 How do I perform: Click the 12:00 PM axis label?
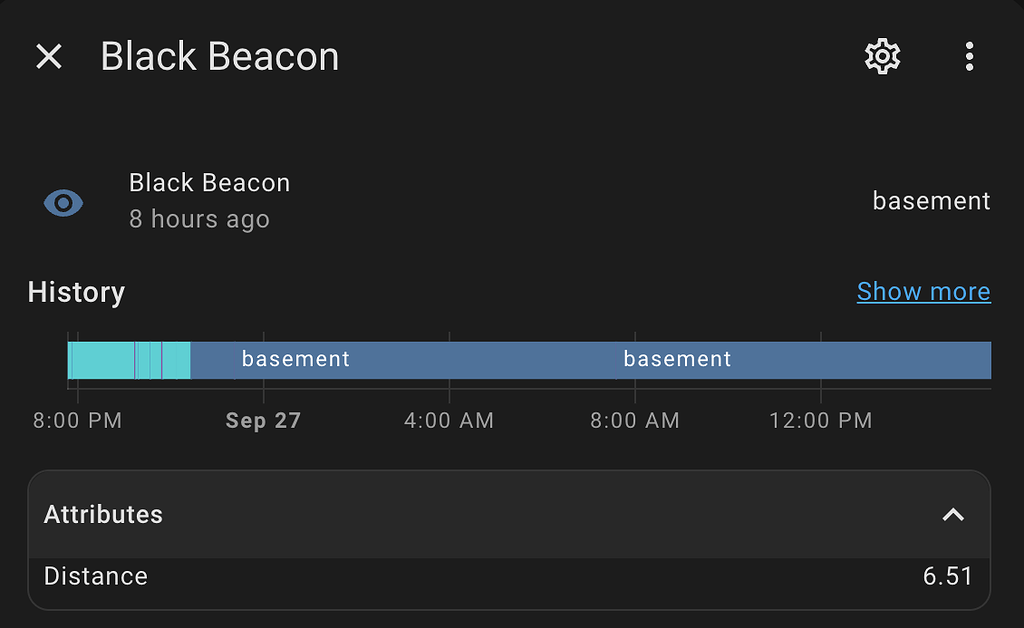click(821, 421)
